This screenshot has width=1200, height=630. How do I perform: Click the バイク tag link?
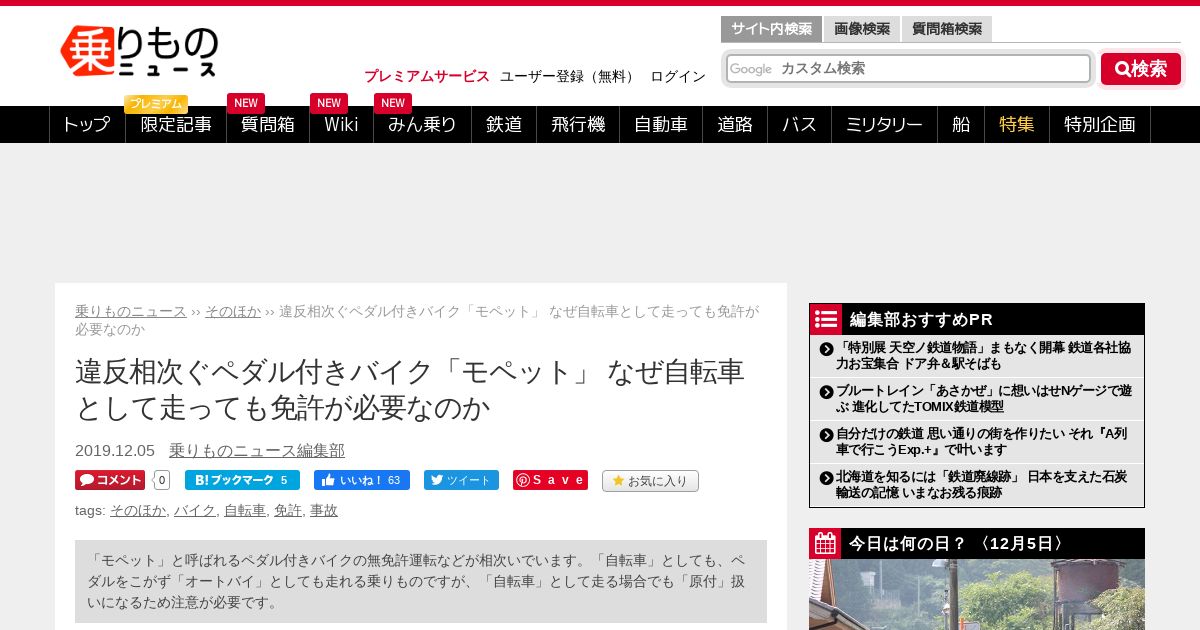(195, 511)
